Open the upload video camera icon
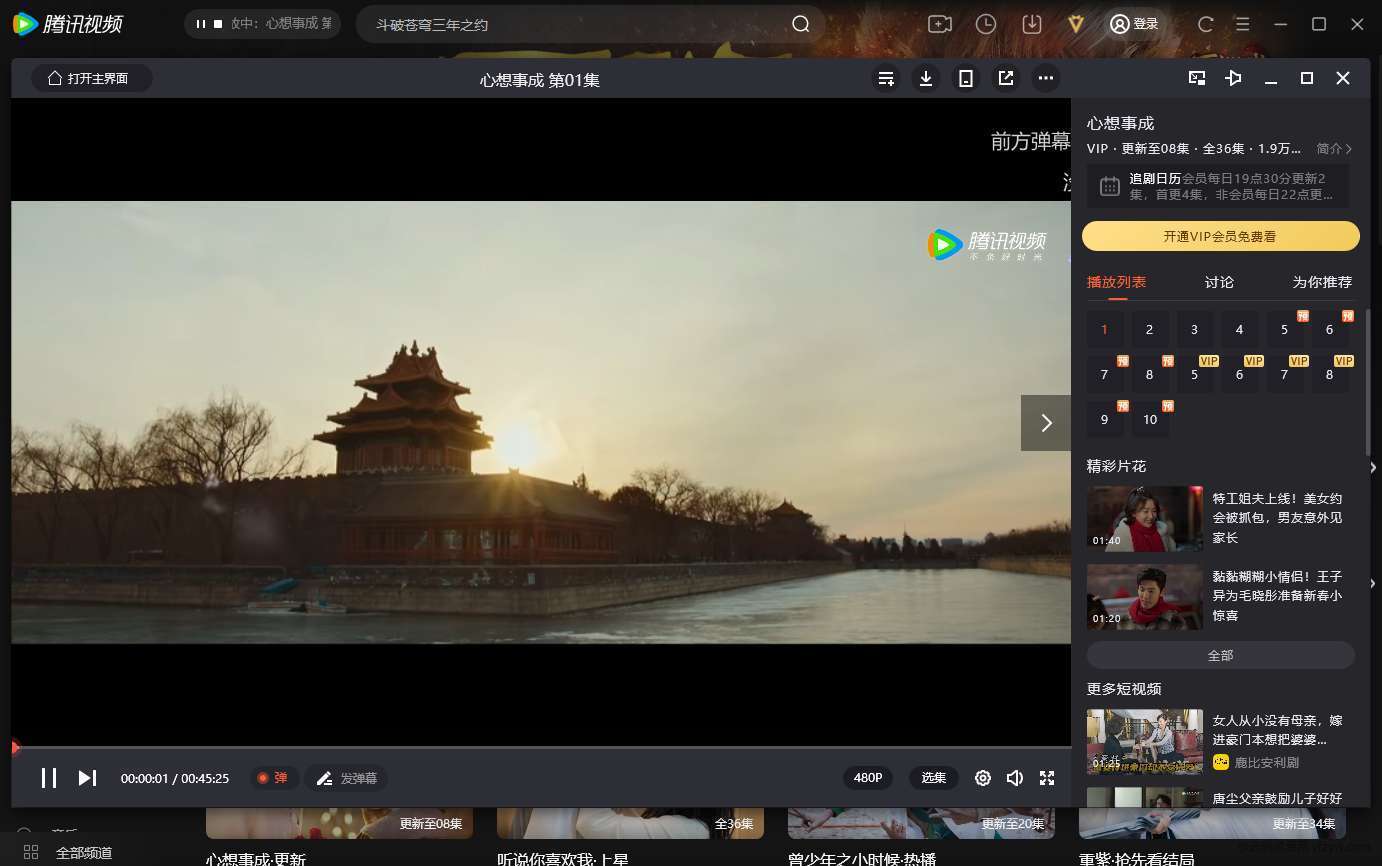 [940, 24]
